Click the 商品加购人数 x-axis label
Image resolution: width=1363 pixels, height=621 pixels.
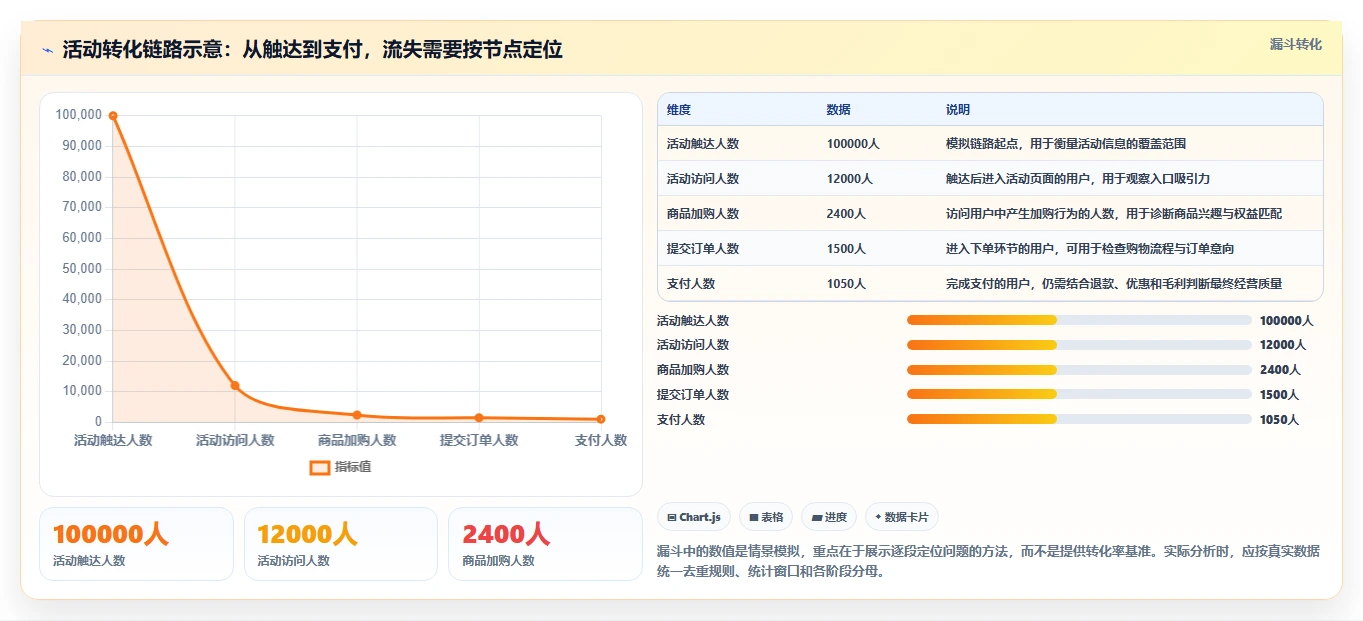click(x=357, y=440)
